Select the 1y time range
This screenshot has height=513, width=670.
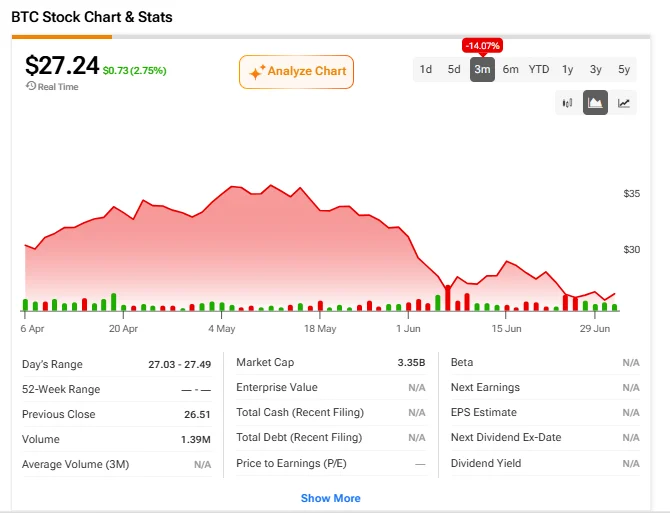(567, 69)
